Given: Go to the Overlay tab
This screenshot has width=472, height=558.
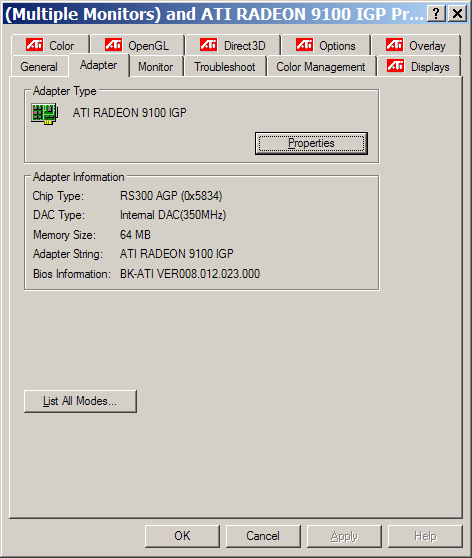Looking at the screenshot, I should pyautogui.click(x=416, y=45).
